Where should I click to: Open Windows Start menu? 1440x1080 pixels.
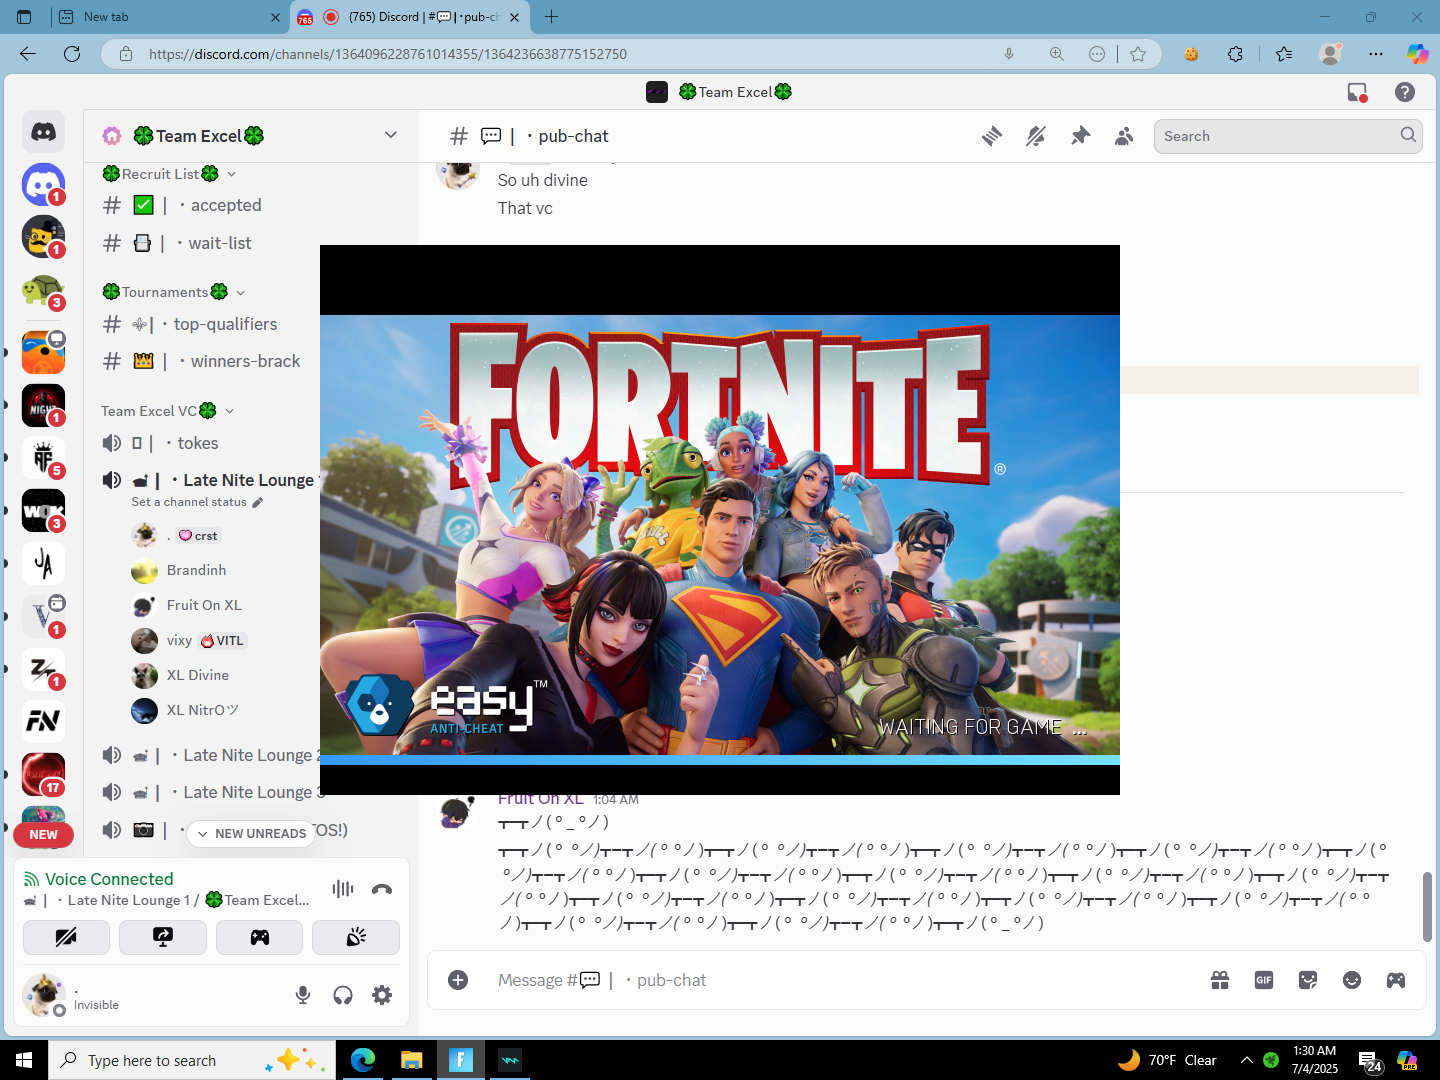coord(24,1060)
